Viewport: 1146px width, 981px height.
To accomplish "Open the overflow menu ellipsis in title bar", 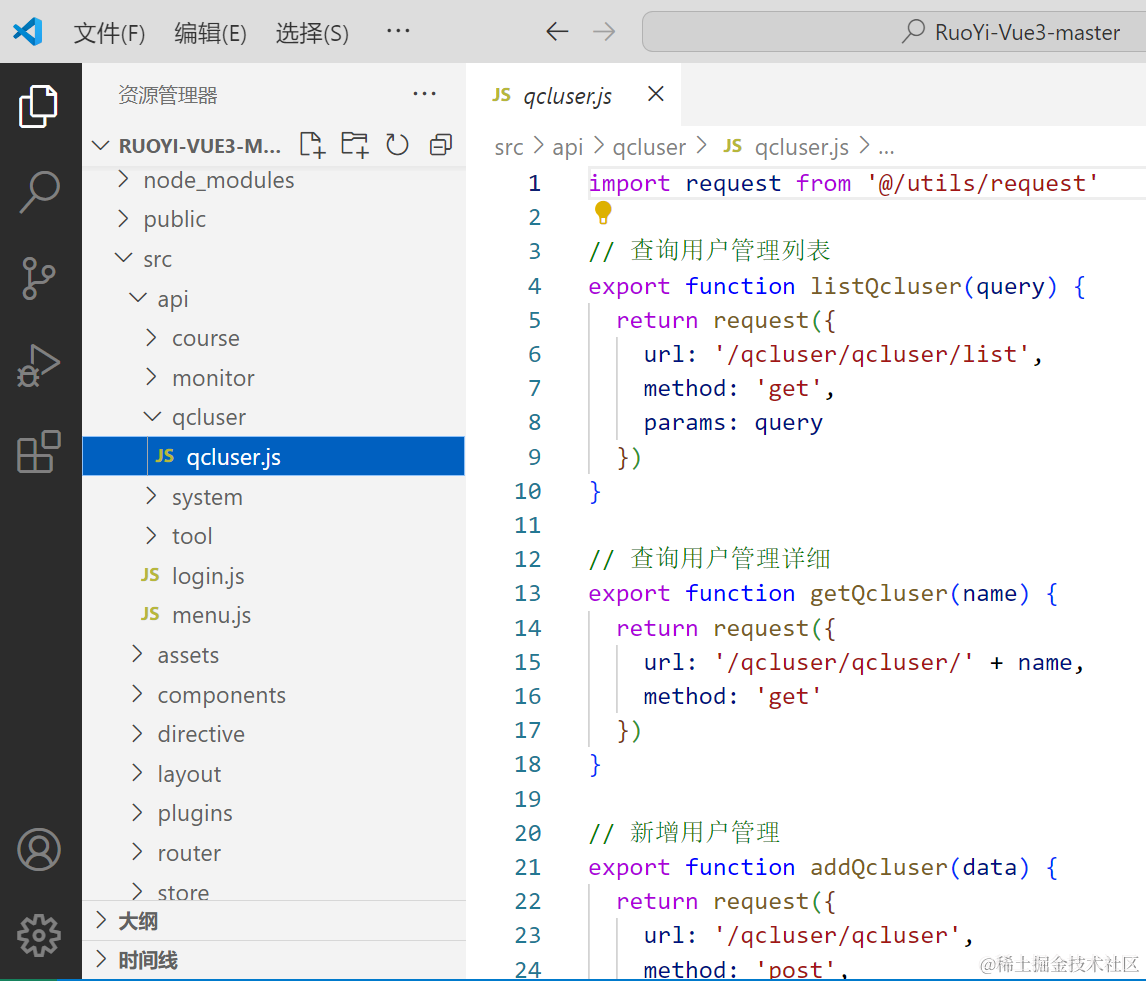I will pyautogui.click(x=398, y=31).
